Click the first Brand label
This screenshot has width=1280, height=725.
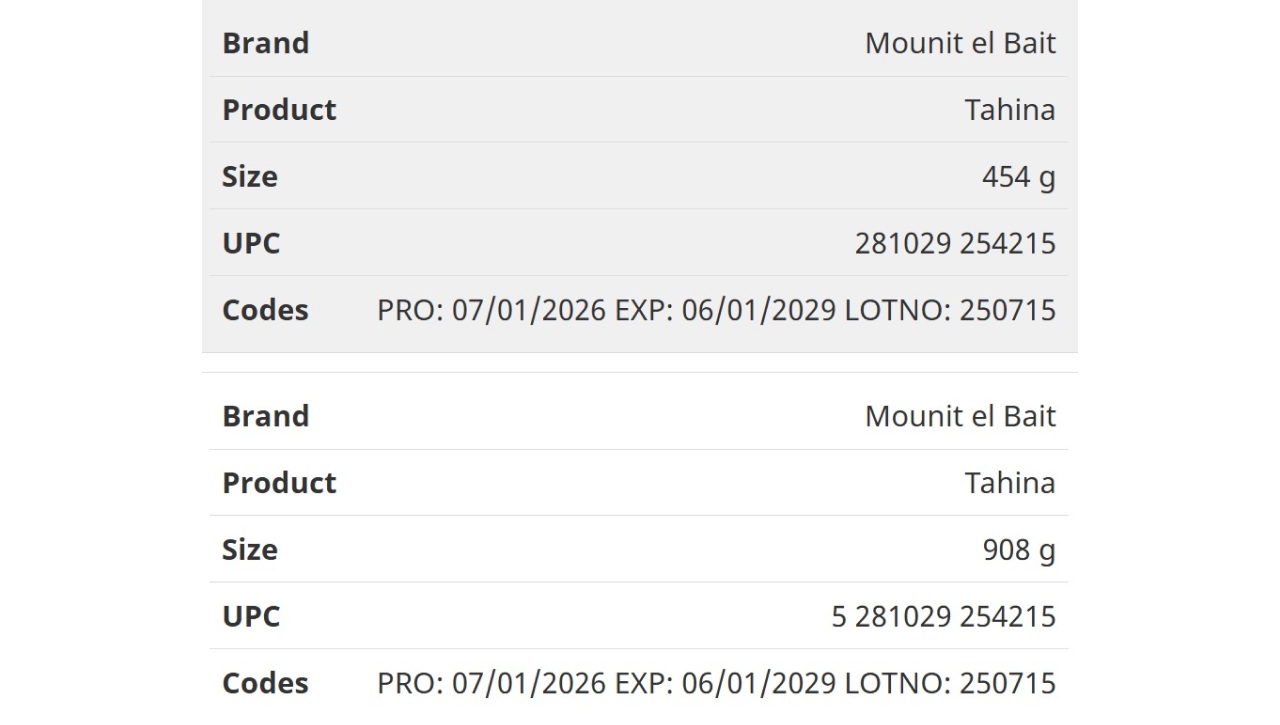[x=265, y=43]
